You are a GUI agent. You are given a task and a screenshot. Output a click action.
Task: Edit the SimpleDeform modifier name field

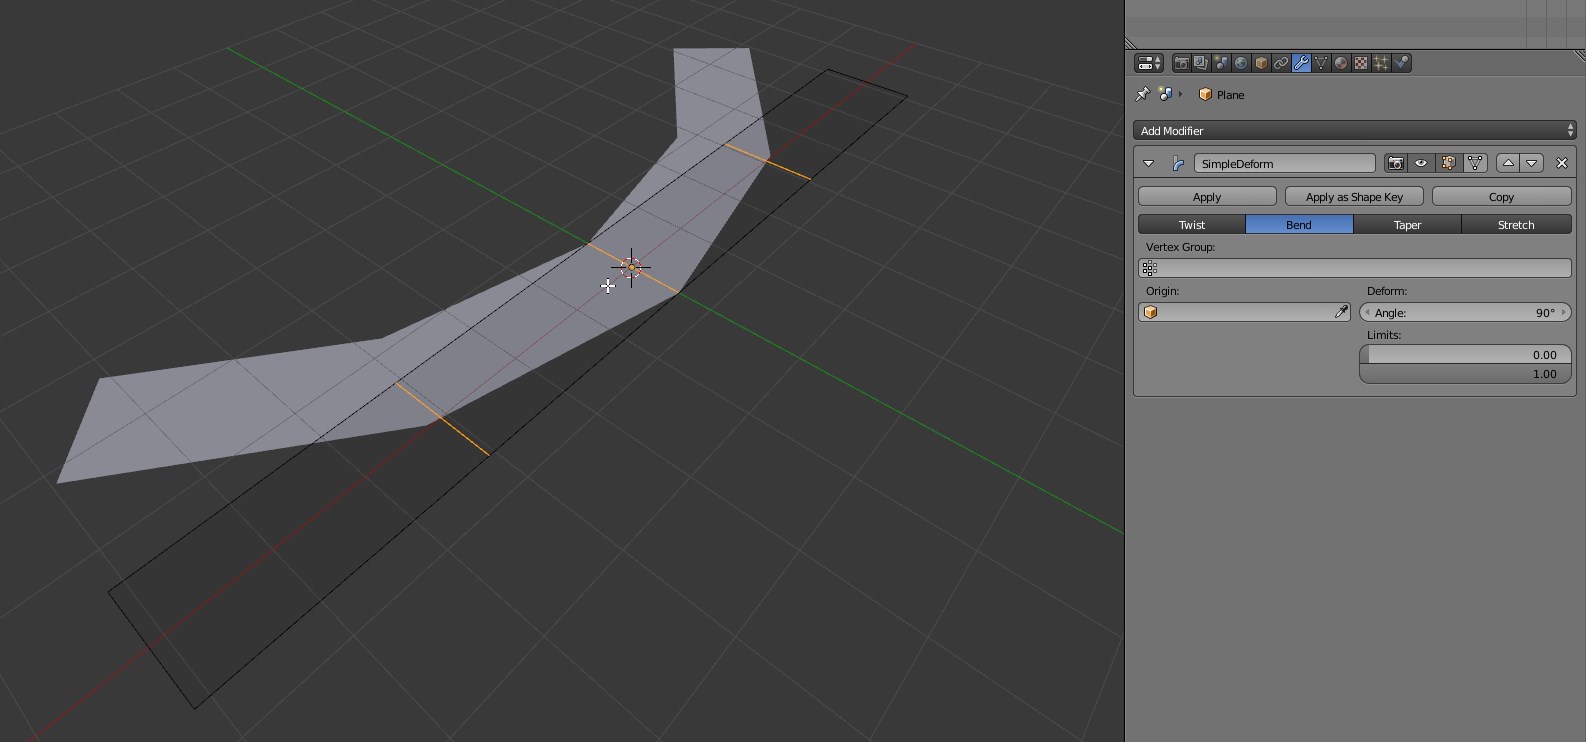1285,163
